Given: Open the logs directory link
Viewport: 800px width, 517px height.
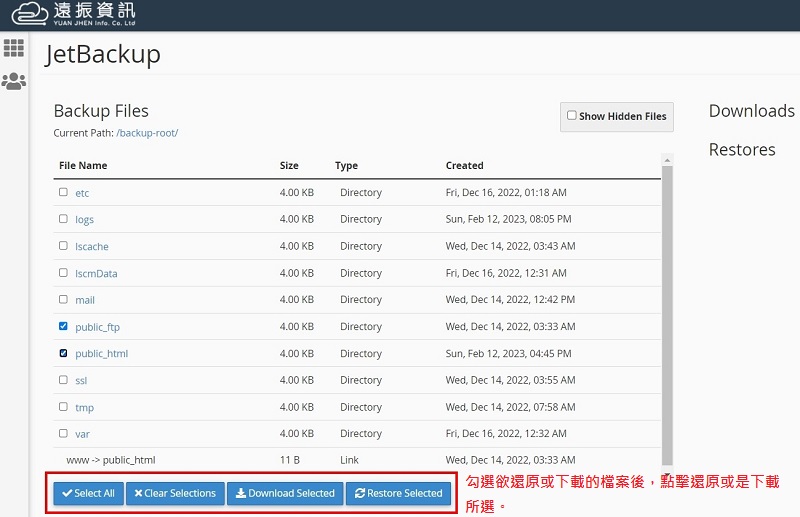Looking at the screenshot, I should tap(84, 219).
